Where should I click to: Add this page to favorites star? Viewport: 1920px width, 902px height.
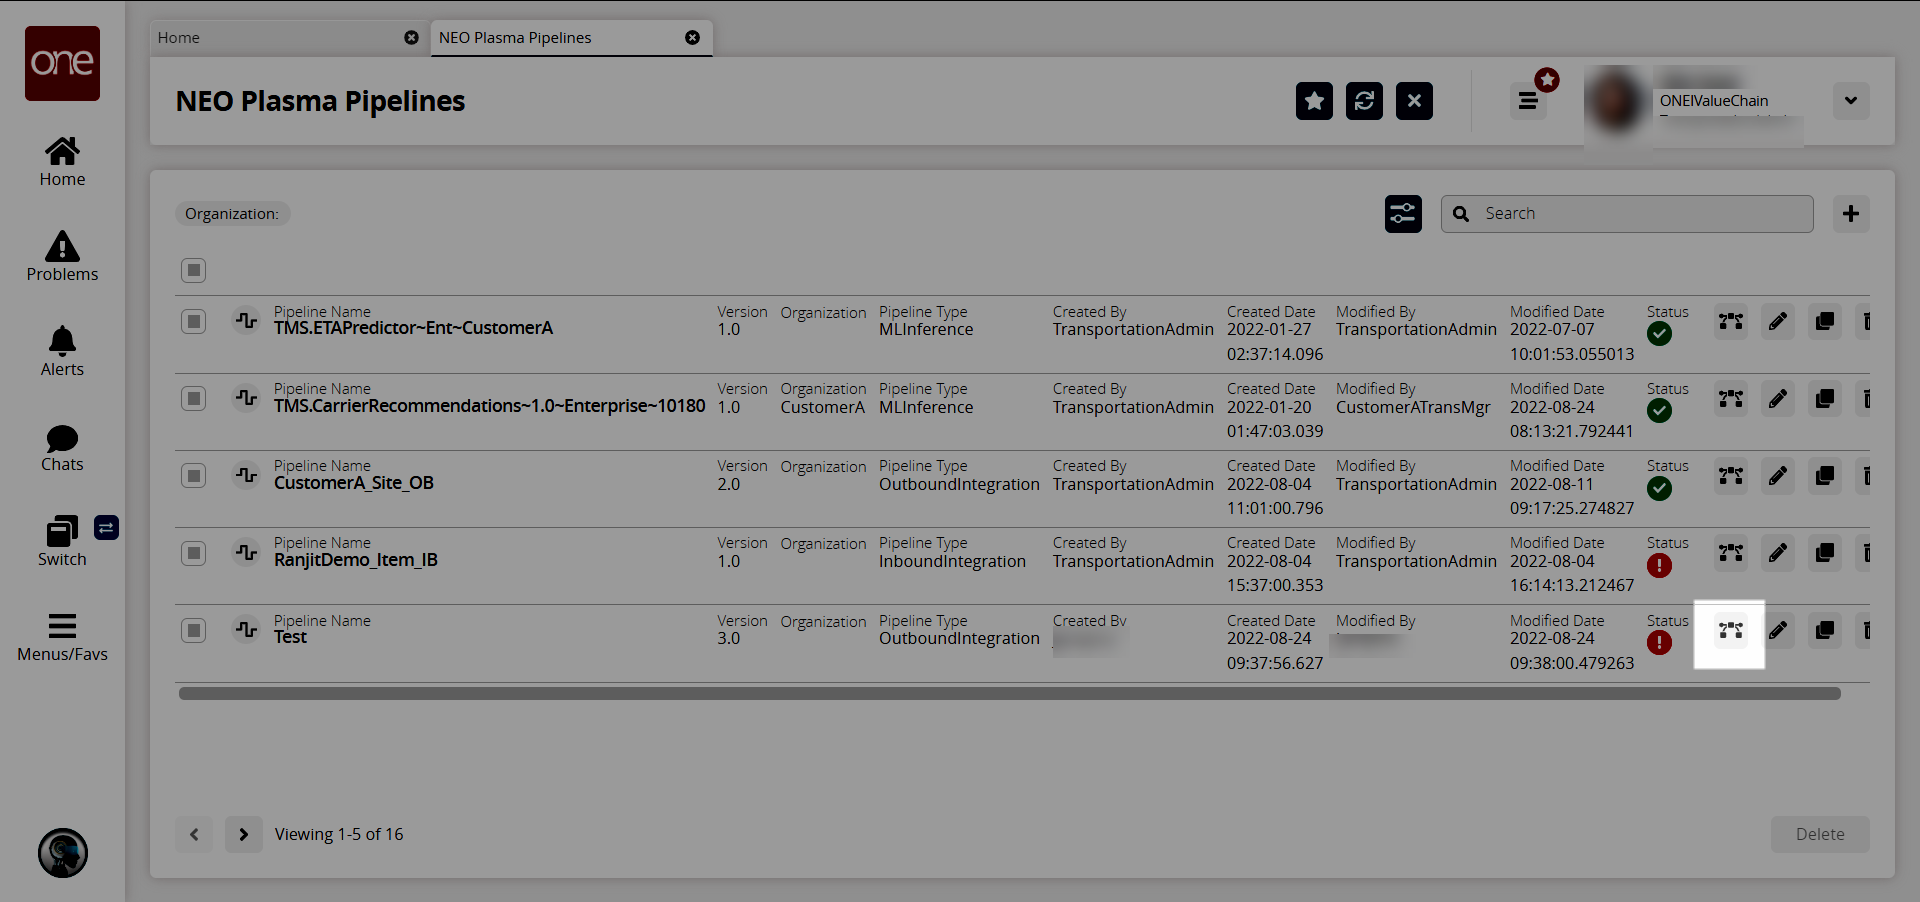1315,101
